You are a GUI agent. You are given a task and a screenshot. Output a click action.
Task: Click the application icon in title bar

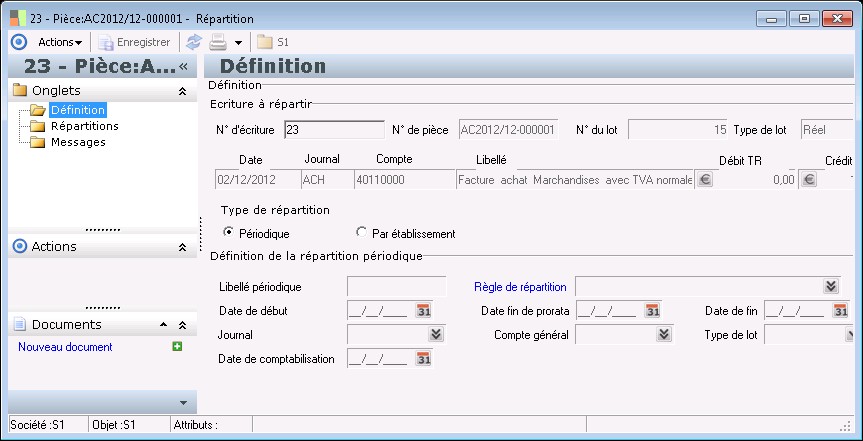click(x=18, y=18)
